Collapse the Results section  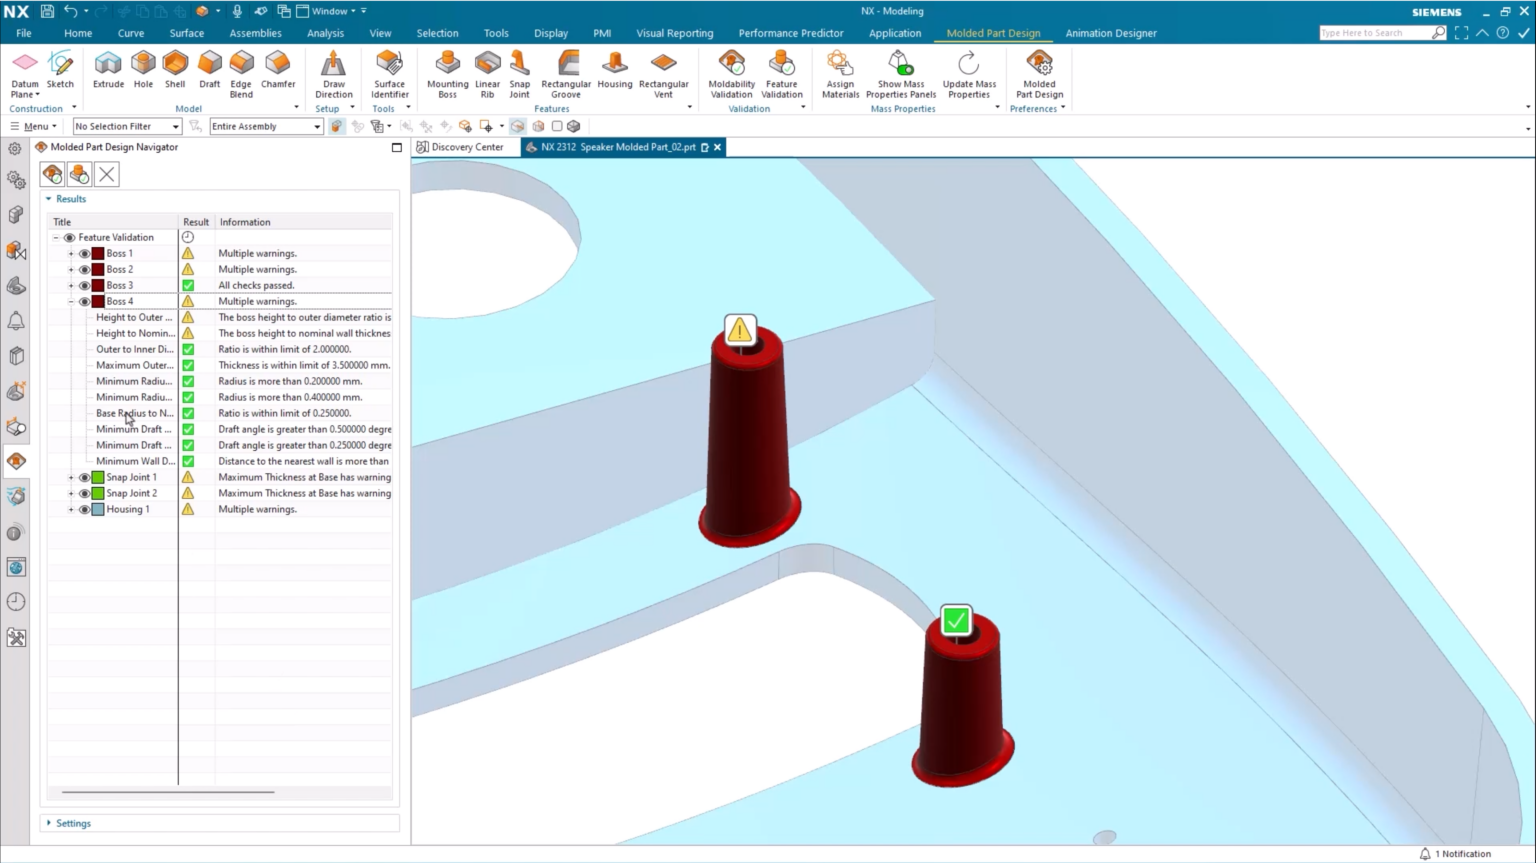click(x=50, y=199)
